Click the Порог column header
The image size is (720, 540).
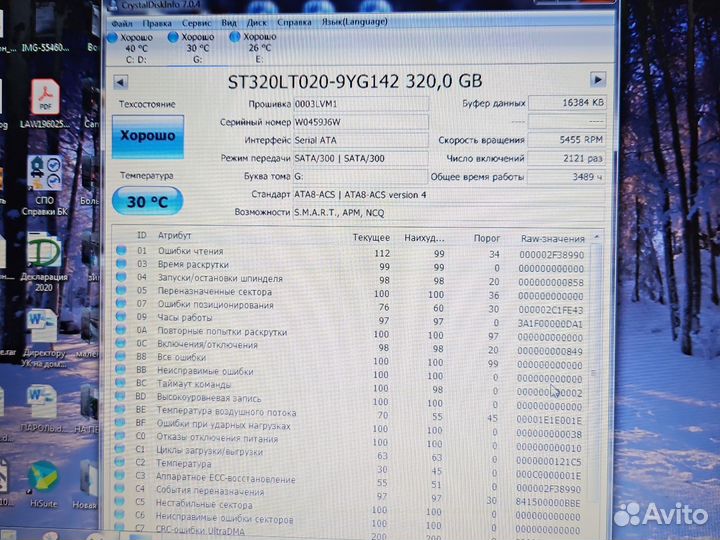point(487,238)
